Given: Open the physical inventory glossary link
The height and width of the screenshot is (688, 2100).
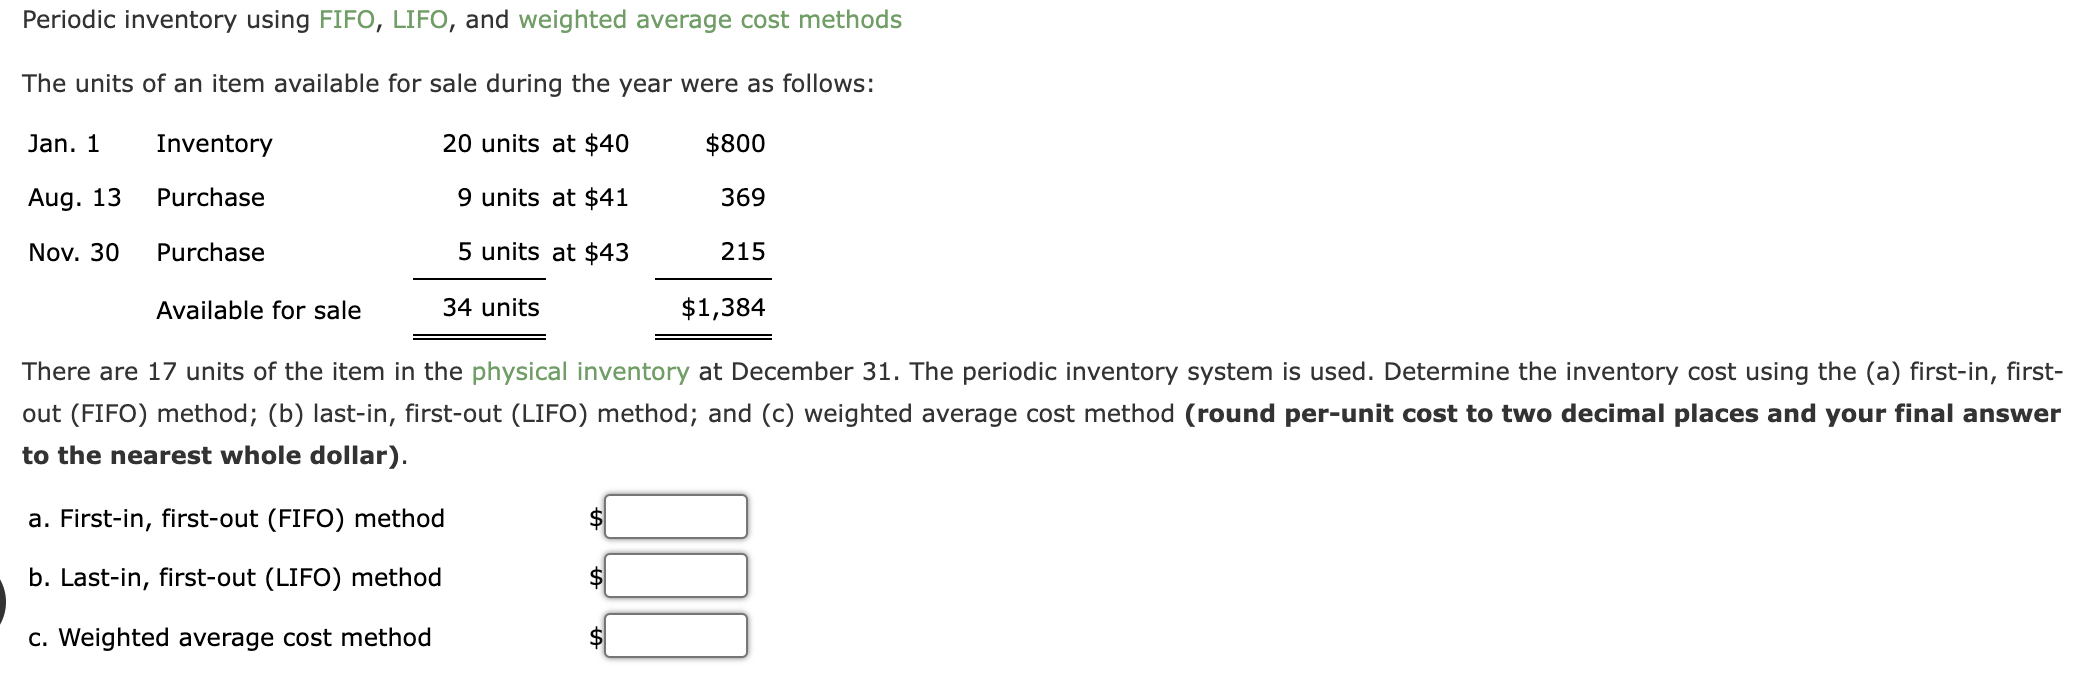Looking at the screenshot, I should tap(581, 370).
